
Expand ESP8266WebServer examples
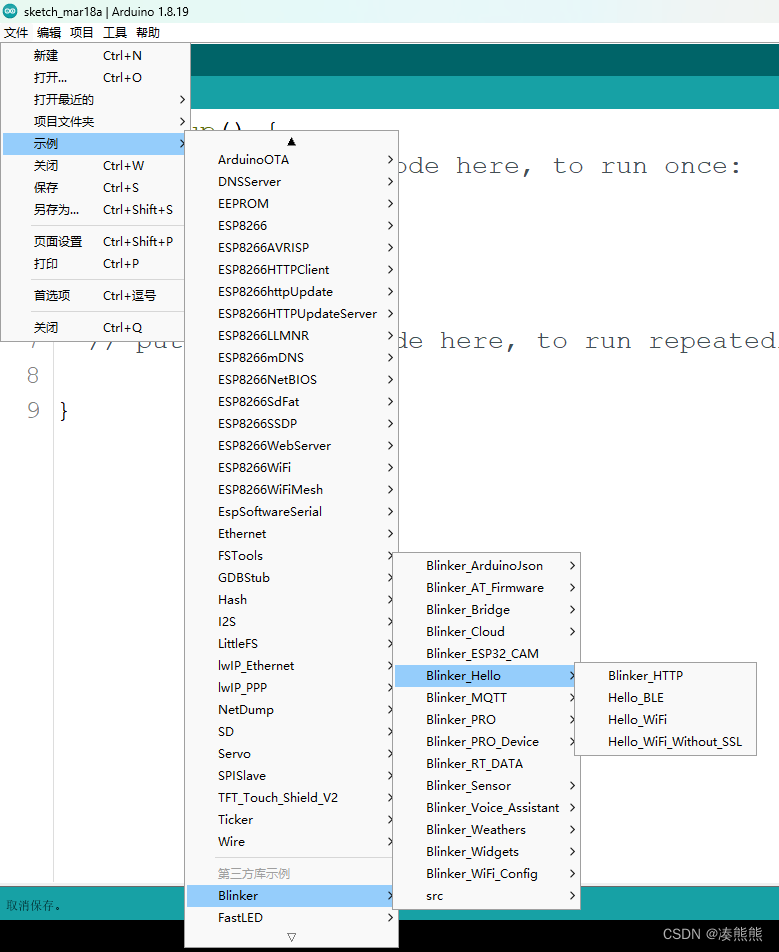pyautogui.click(x=292, y=446)
